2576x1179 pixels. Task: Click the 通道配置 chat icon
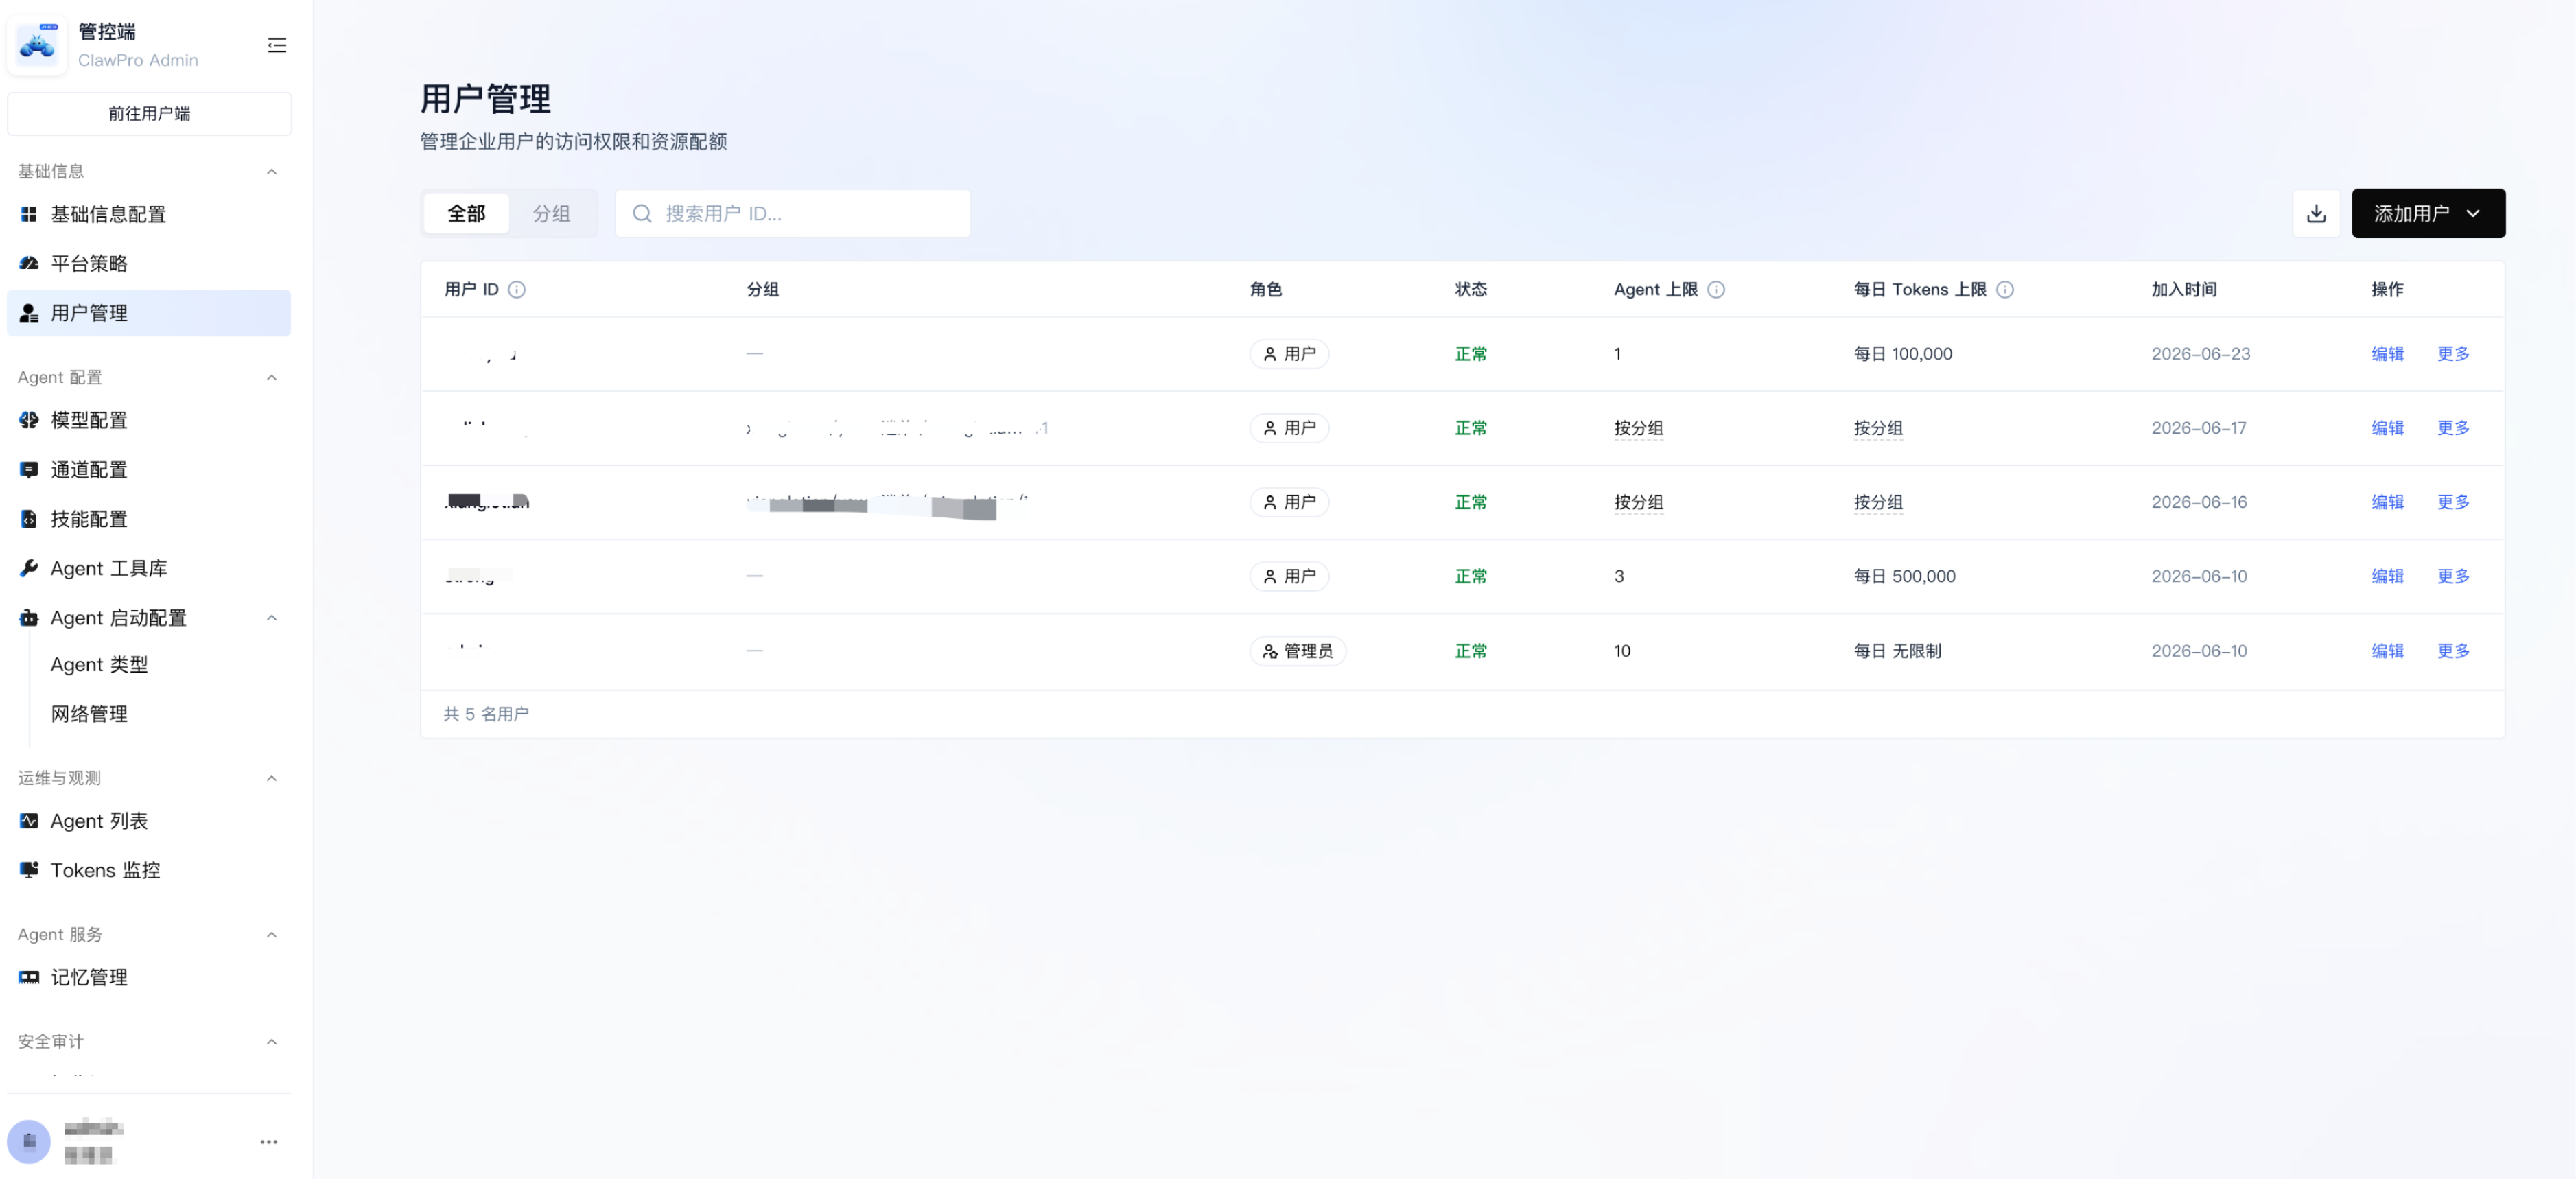(x=29, y=469)
